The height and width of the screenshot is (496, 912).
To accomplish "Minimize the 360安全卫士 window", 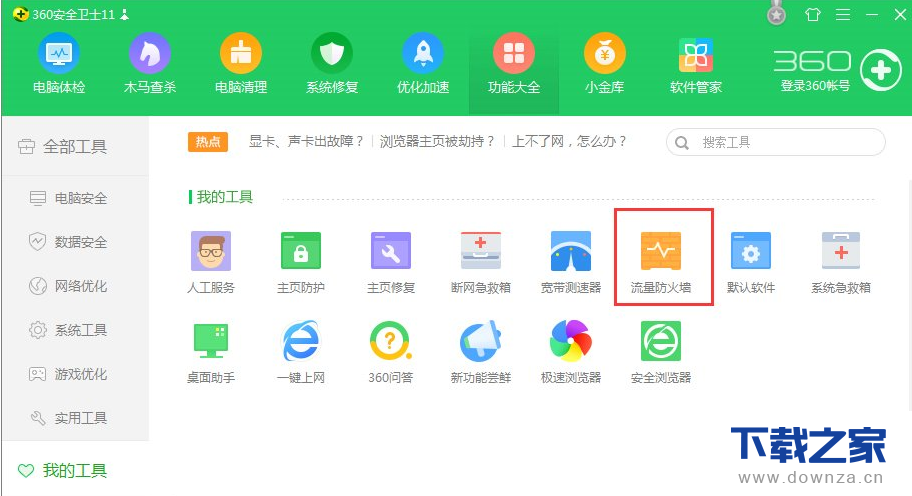I will (x=872, y=15).
